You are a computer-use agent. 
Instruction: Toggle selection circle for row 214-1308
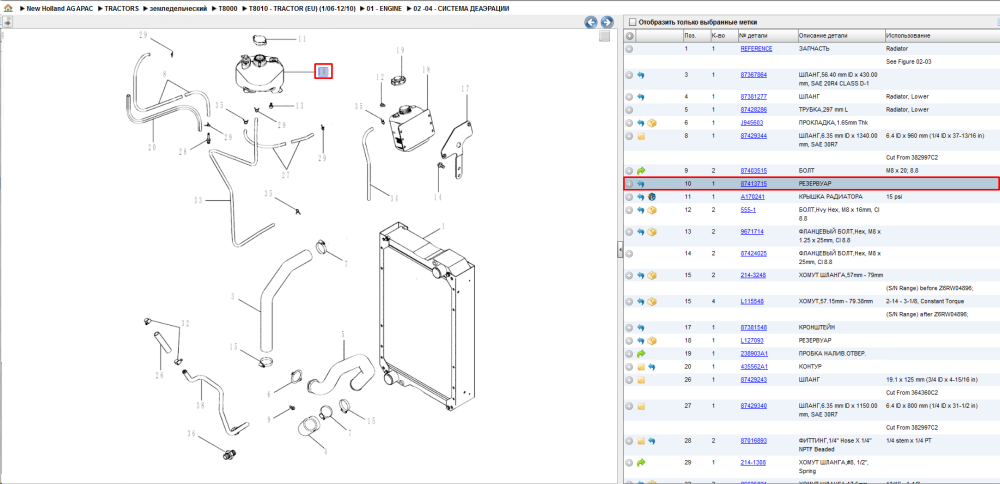pyautogui.click(x=629, y=462)
